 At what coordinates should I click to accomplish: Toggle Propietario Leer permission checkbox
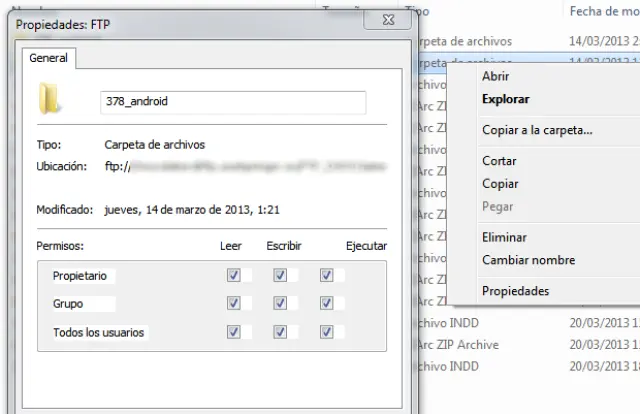(x=233, y=275)
